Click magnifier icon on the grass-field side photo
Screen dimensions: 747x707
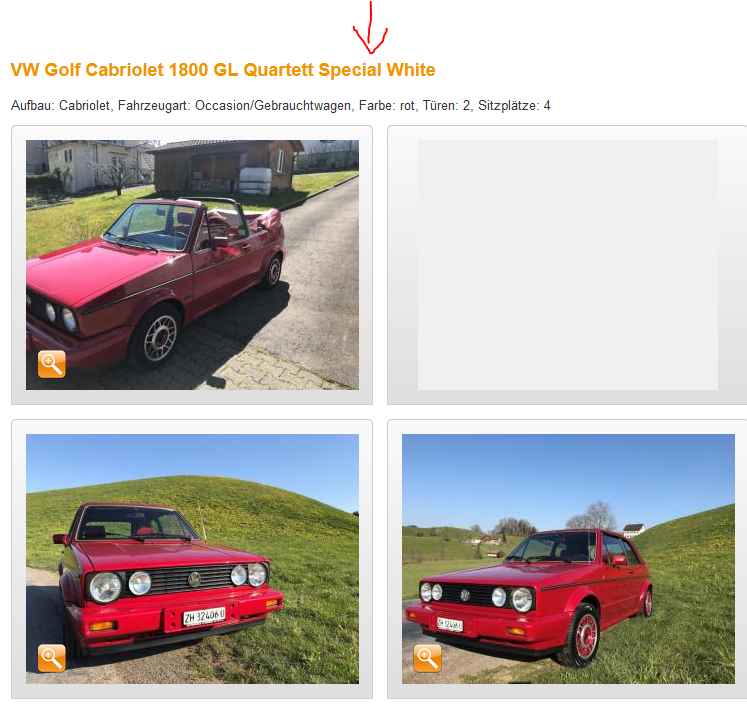pyautogui.click(x=427, y=658)
